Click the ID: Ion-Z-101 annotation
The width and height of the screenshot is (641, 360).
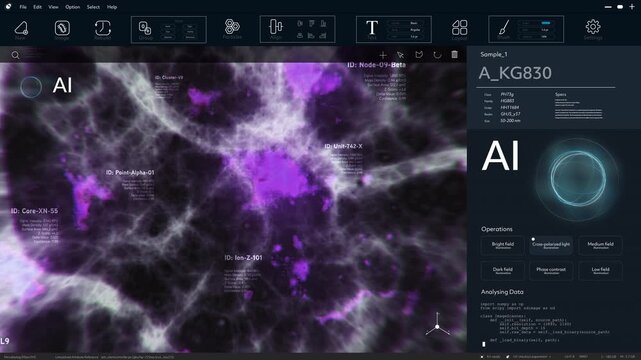[x=243, y=258]
